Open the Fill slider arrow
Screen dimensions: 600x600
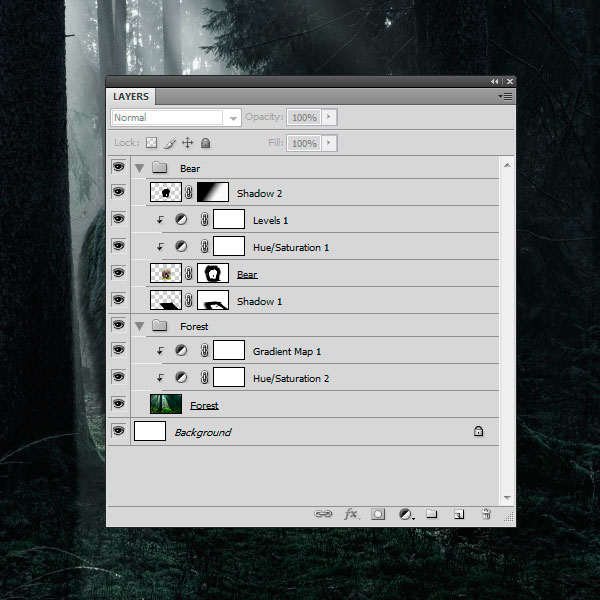pos(329,143)
